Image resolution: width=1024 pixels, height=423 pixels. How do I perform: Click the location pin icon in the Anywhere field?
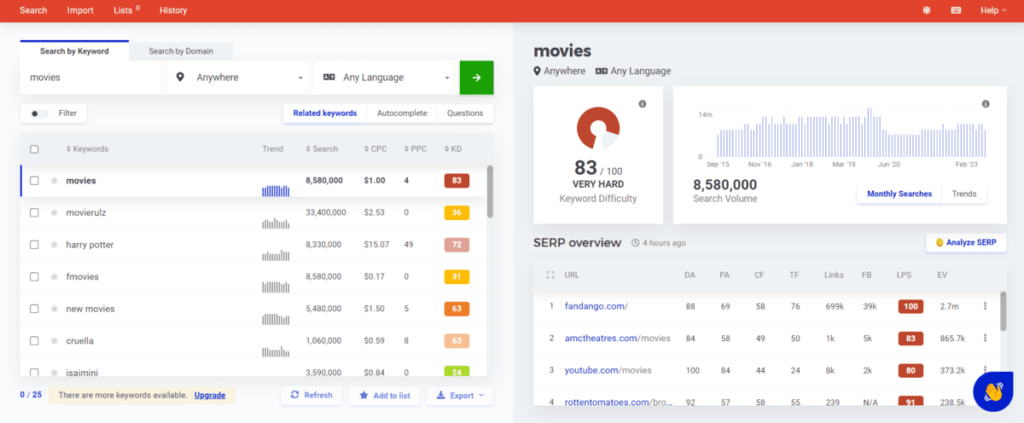coord(180,77)
